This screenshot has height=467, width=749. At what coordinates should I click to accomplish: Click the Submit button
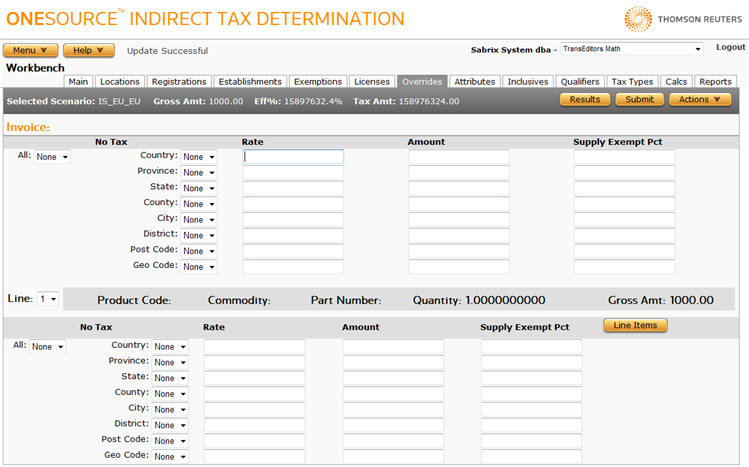[x=639, y=100]
